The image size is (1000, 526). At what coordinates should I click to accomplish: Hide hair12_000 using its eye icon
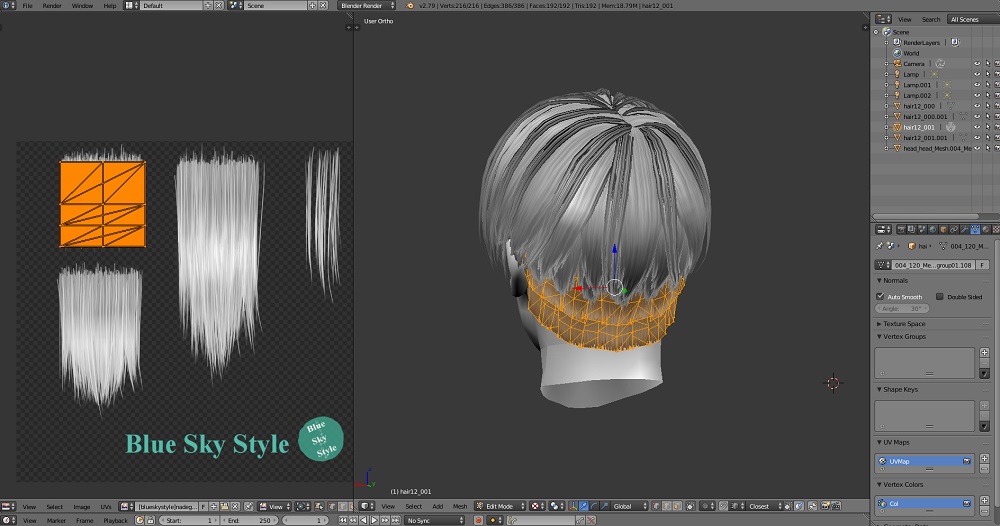pos(977,106)
